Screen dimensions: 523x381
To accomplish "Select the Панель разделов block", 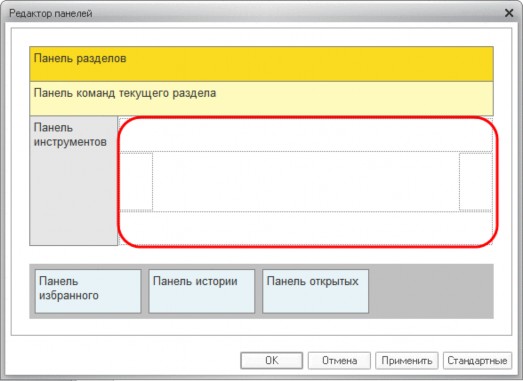I will coord(262,64).
